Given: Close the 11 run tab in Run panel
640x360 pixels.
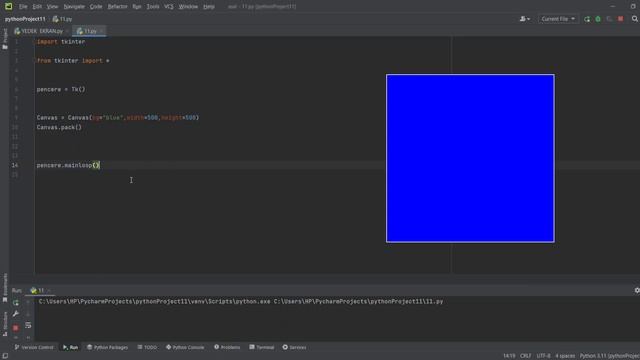Looking at the screenshot, I should pos(49,291).
